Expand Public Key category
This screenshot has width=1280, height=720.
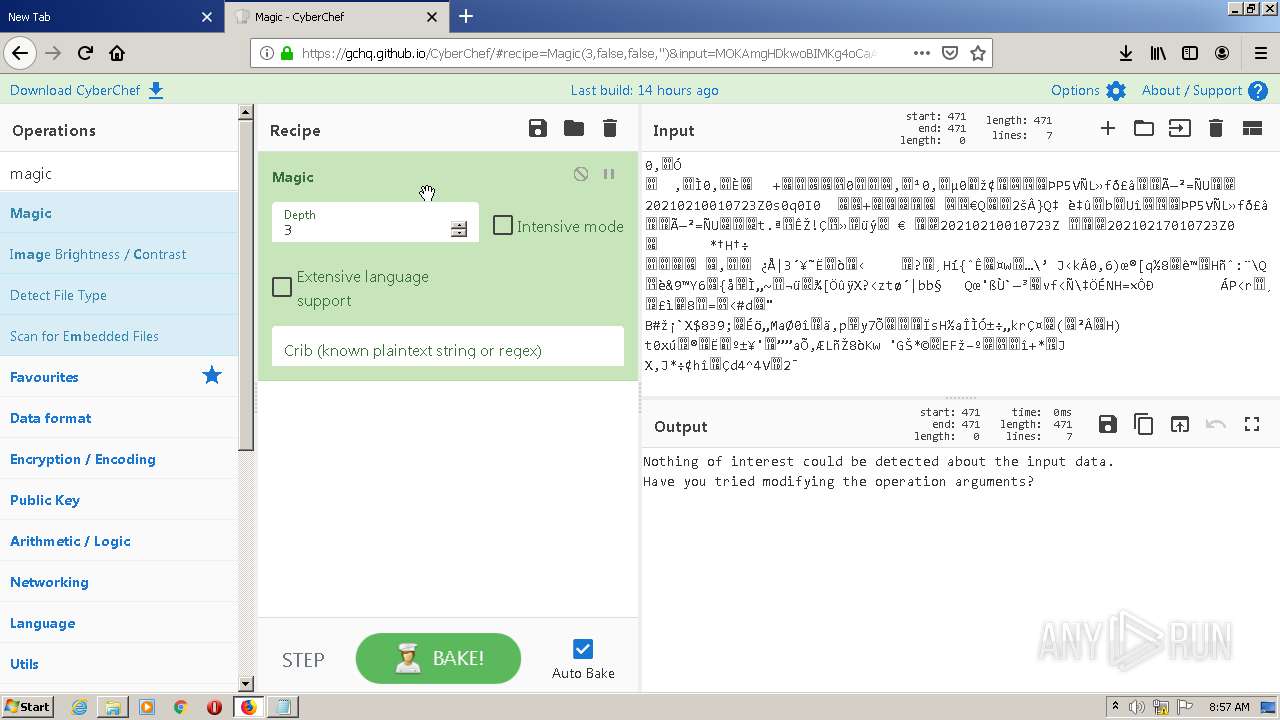pyautogui.click(x=119, y=500)
